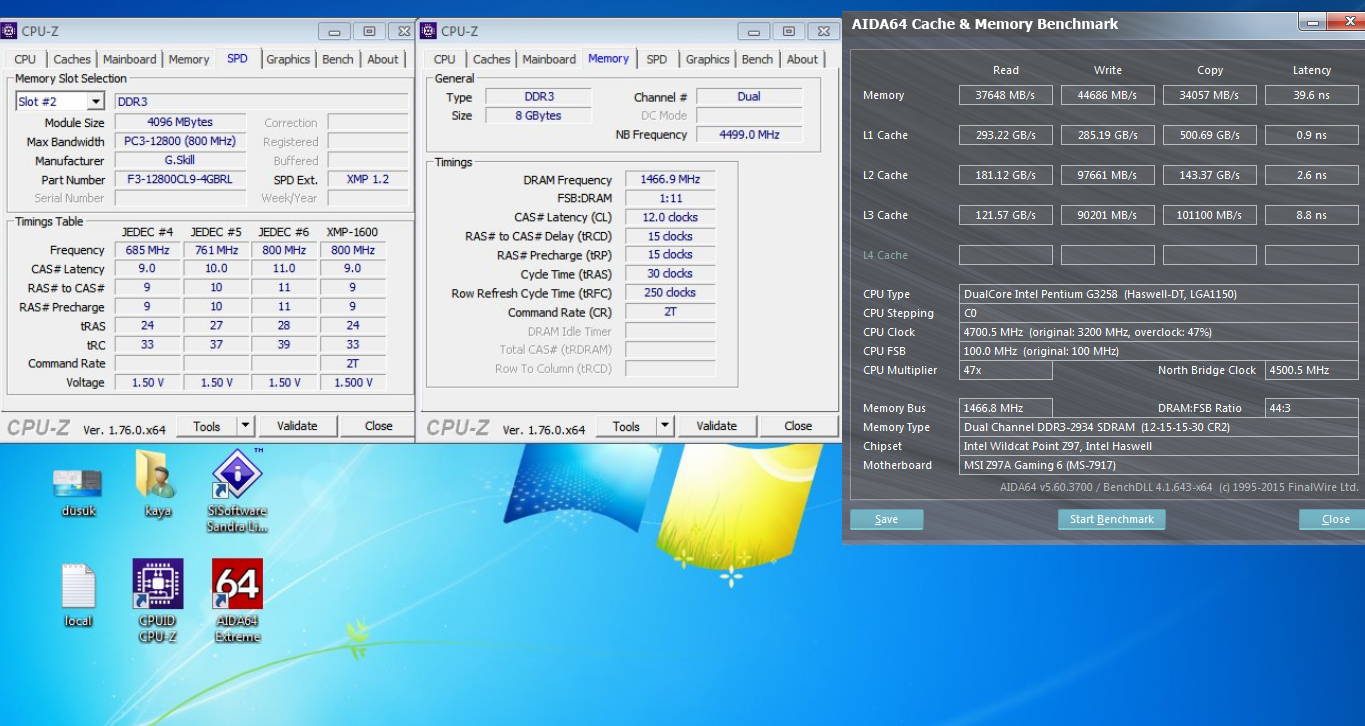Click DRAM:FSB Ratio value 44:3
1365x726 pixels.
(1311, 408)
